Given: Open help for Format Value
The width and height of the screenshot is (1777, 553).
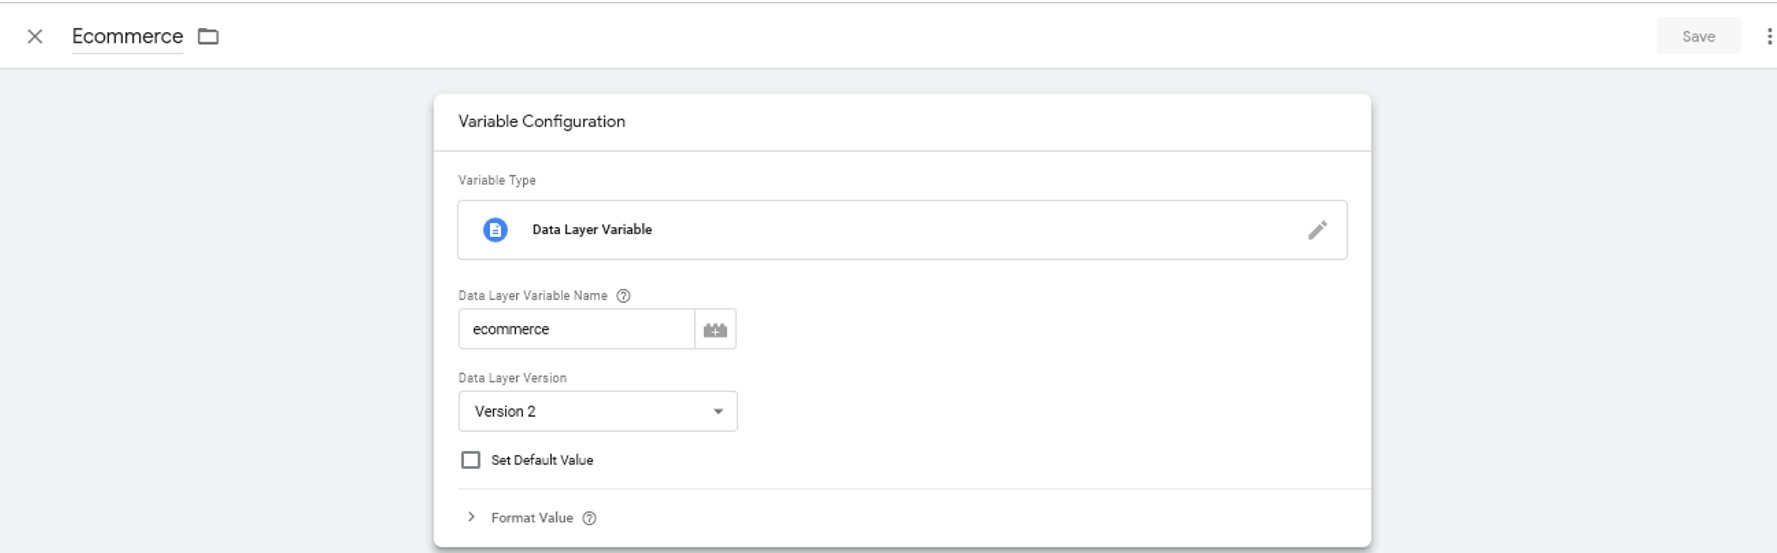Looking at the screenshot, I should (x=589, y=518).
